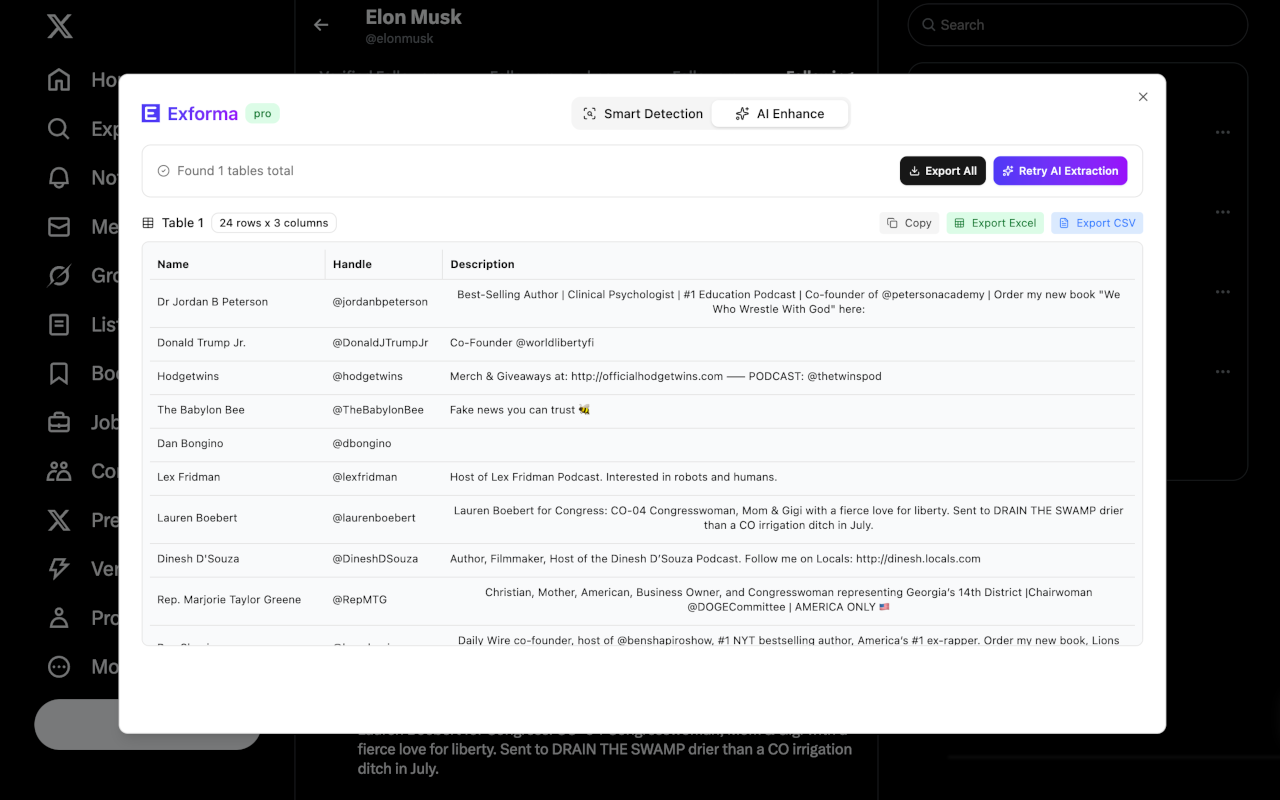Click the Export All button
The width and height of the screenshot is (1280, 800).
(943, 171)
